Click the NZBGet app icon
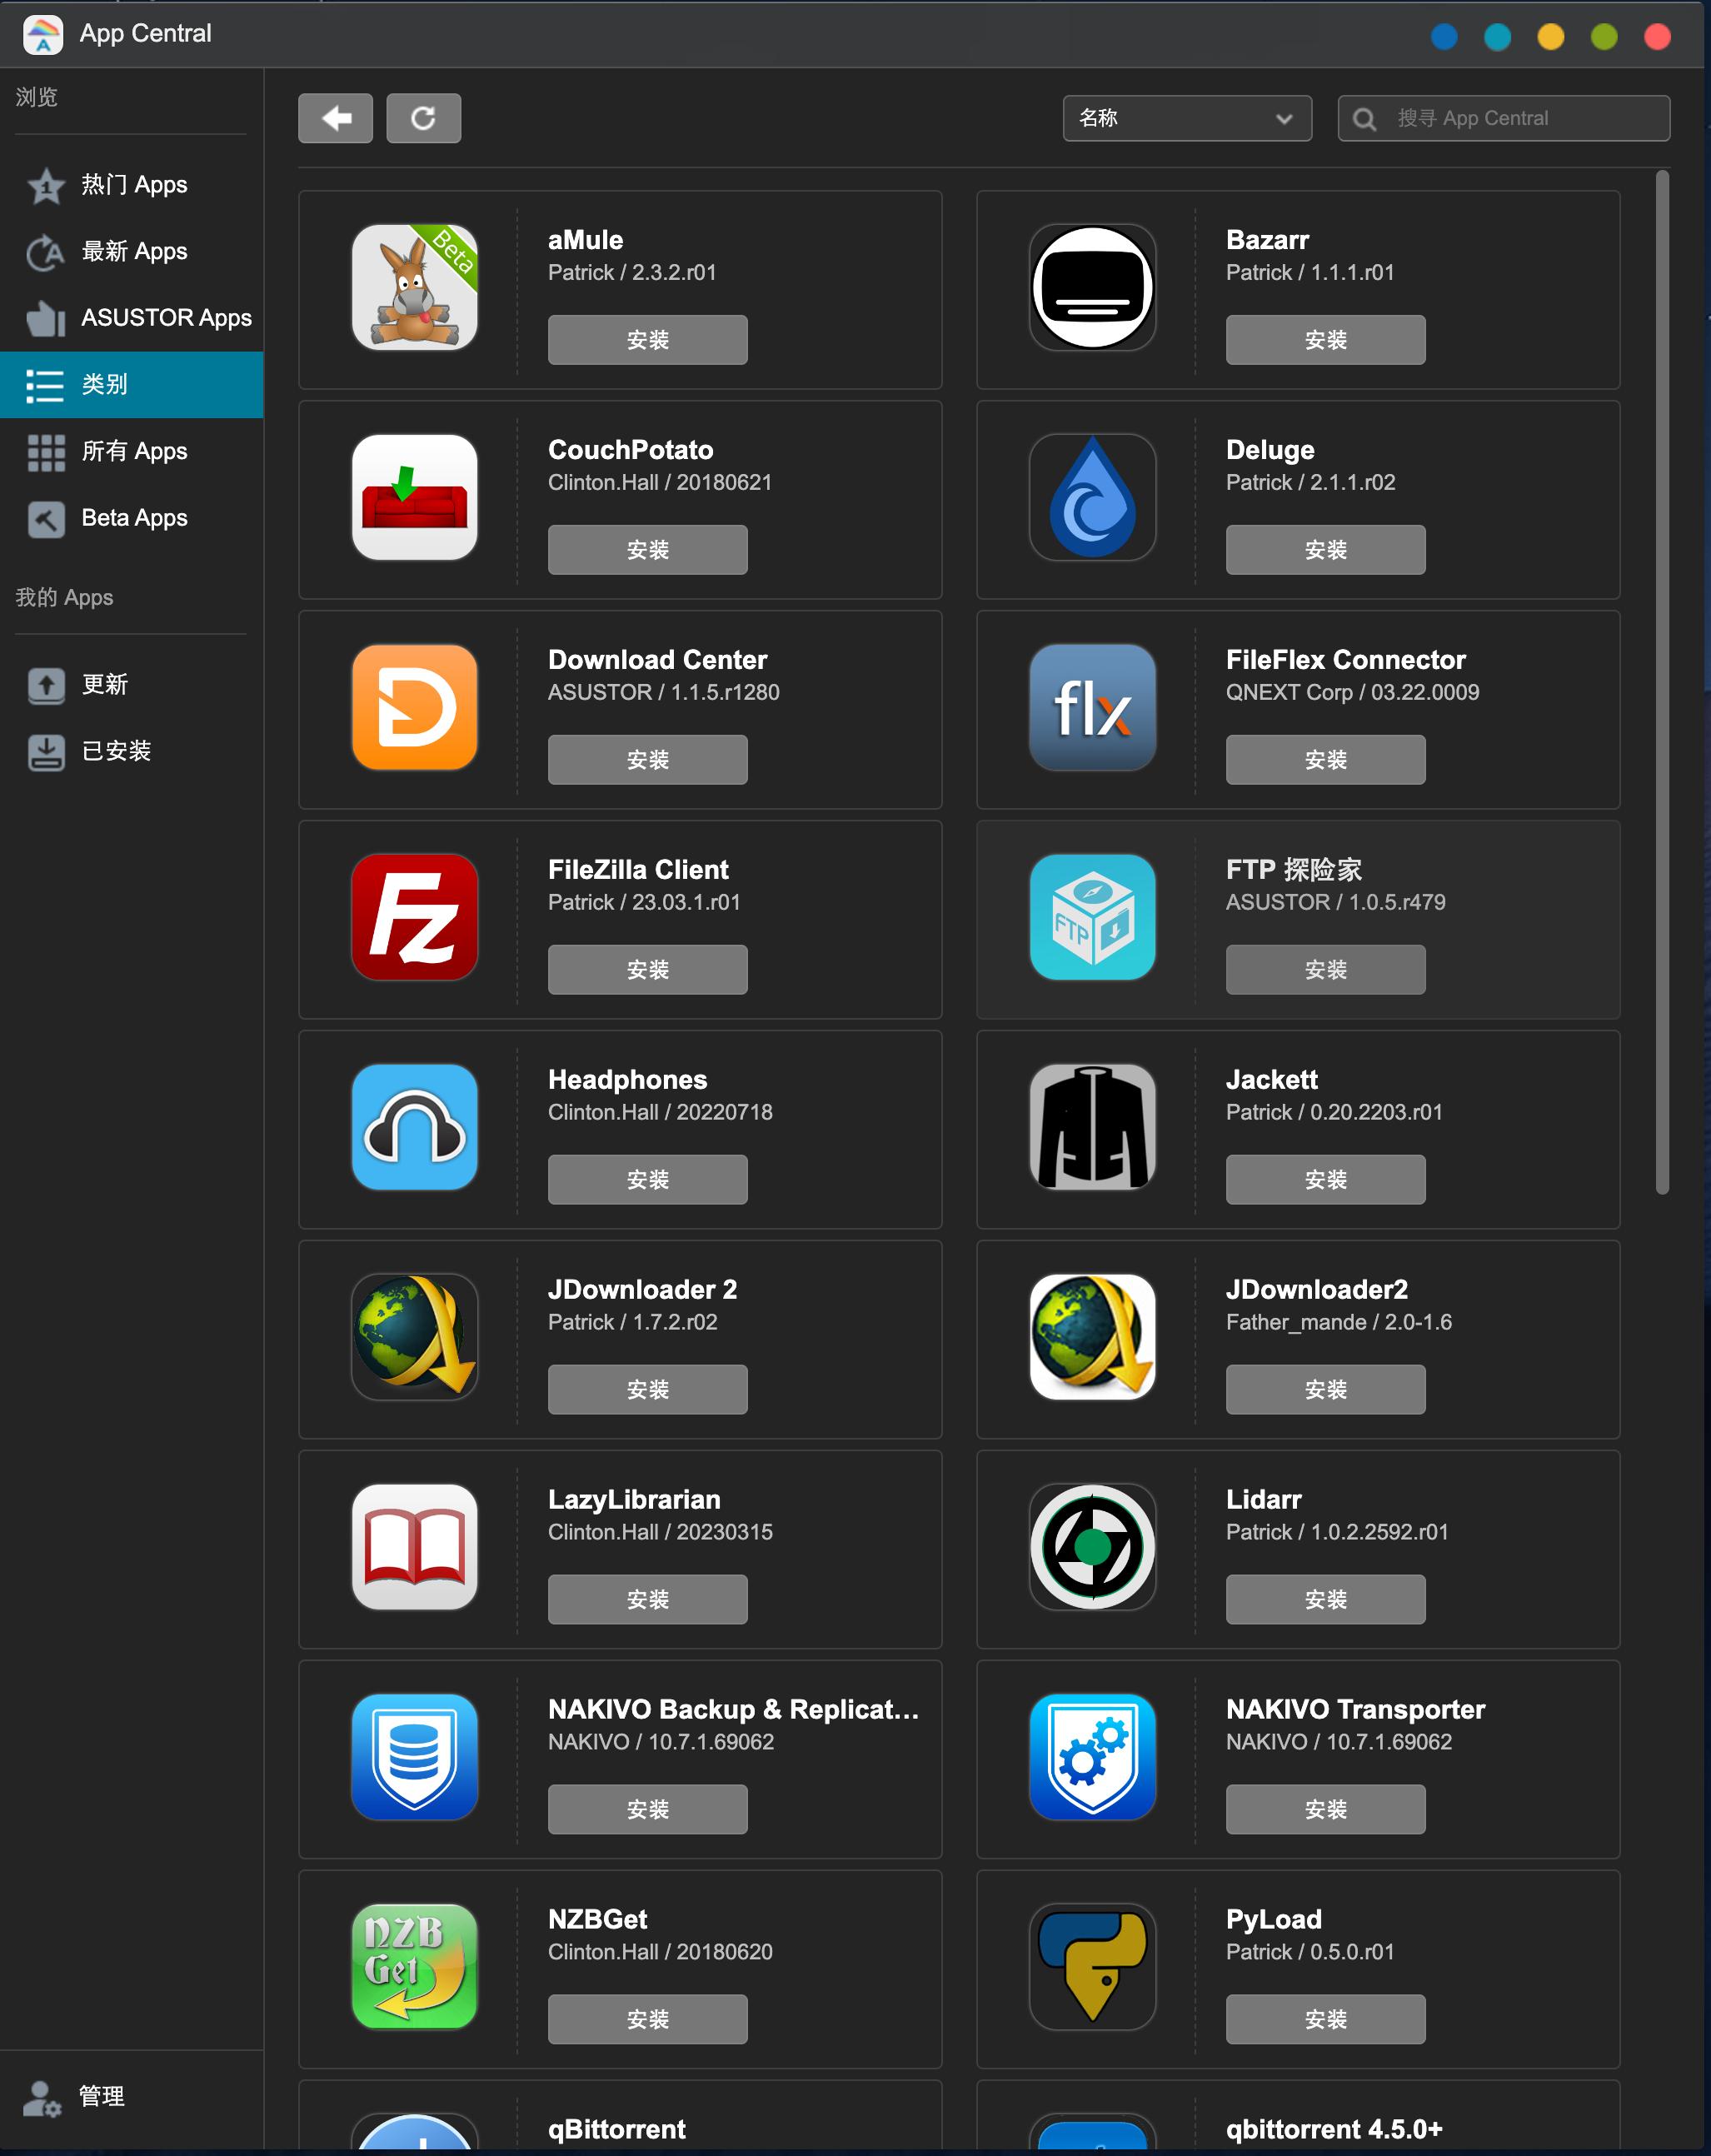 tap(414, 1967)
